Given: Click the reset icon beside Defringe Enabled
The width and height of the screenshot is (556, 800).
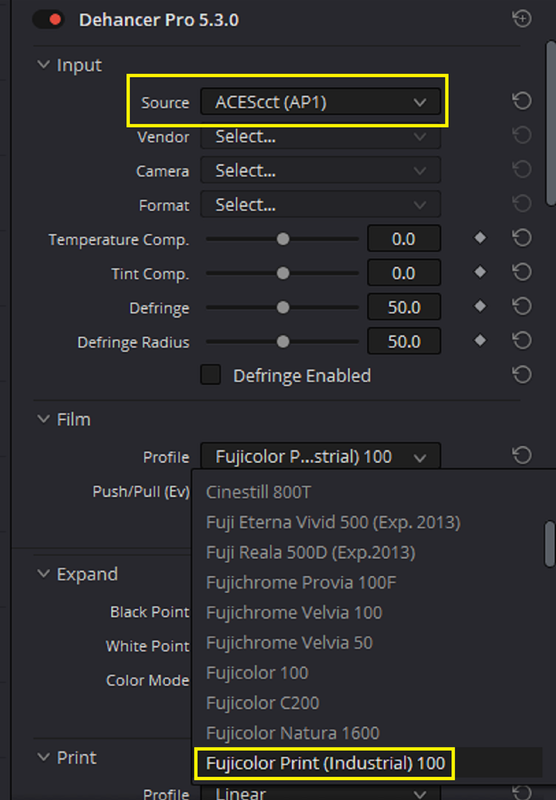Looking at the screenshot, I should tap(522, 375).
